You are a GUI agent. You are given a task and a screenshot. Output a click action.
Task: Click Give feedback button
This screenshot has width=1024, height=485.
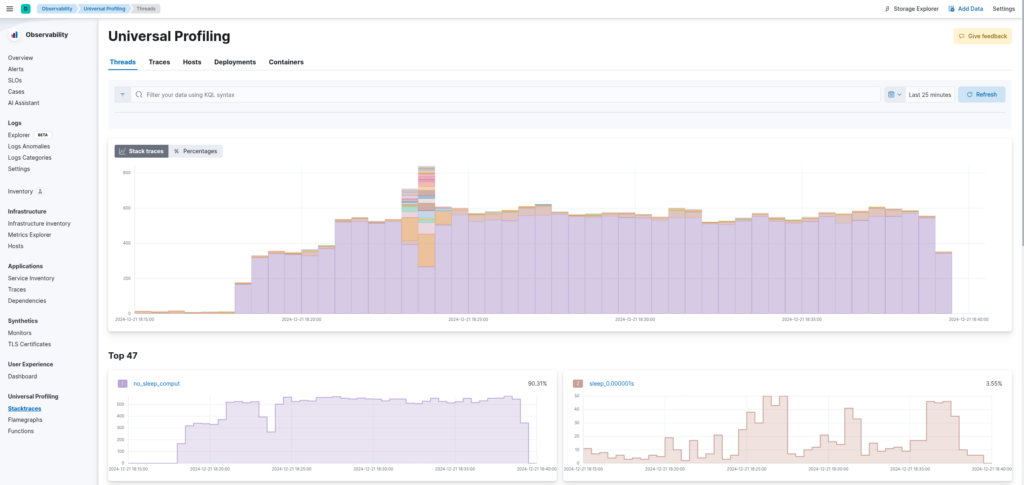coord(982,37)
